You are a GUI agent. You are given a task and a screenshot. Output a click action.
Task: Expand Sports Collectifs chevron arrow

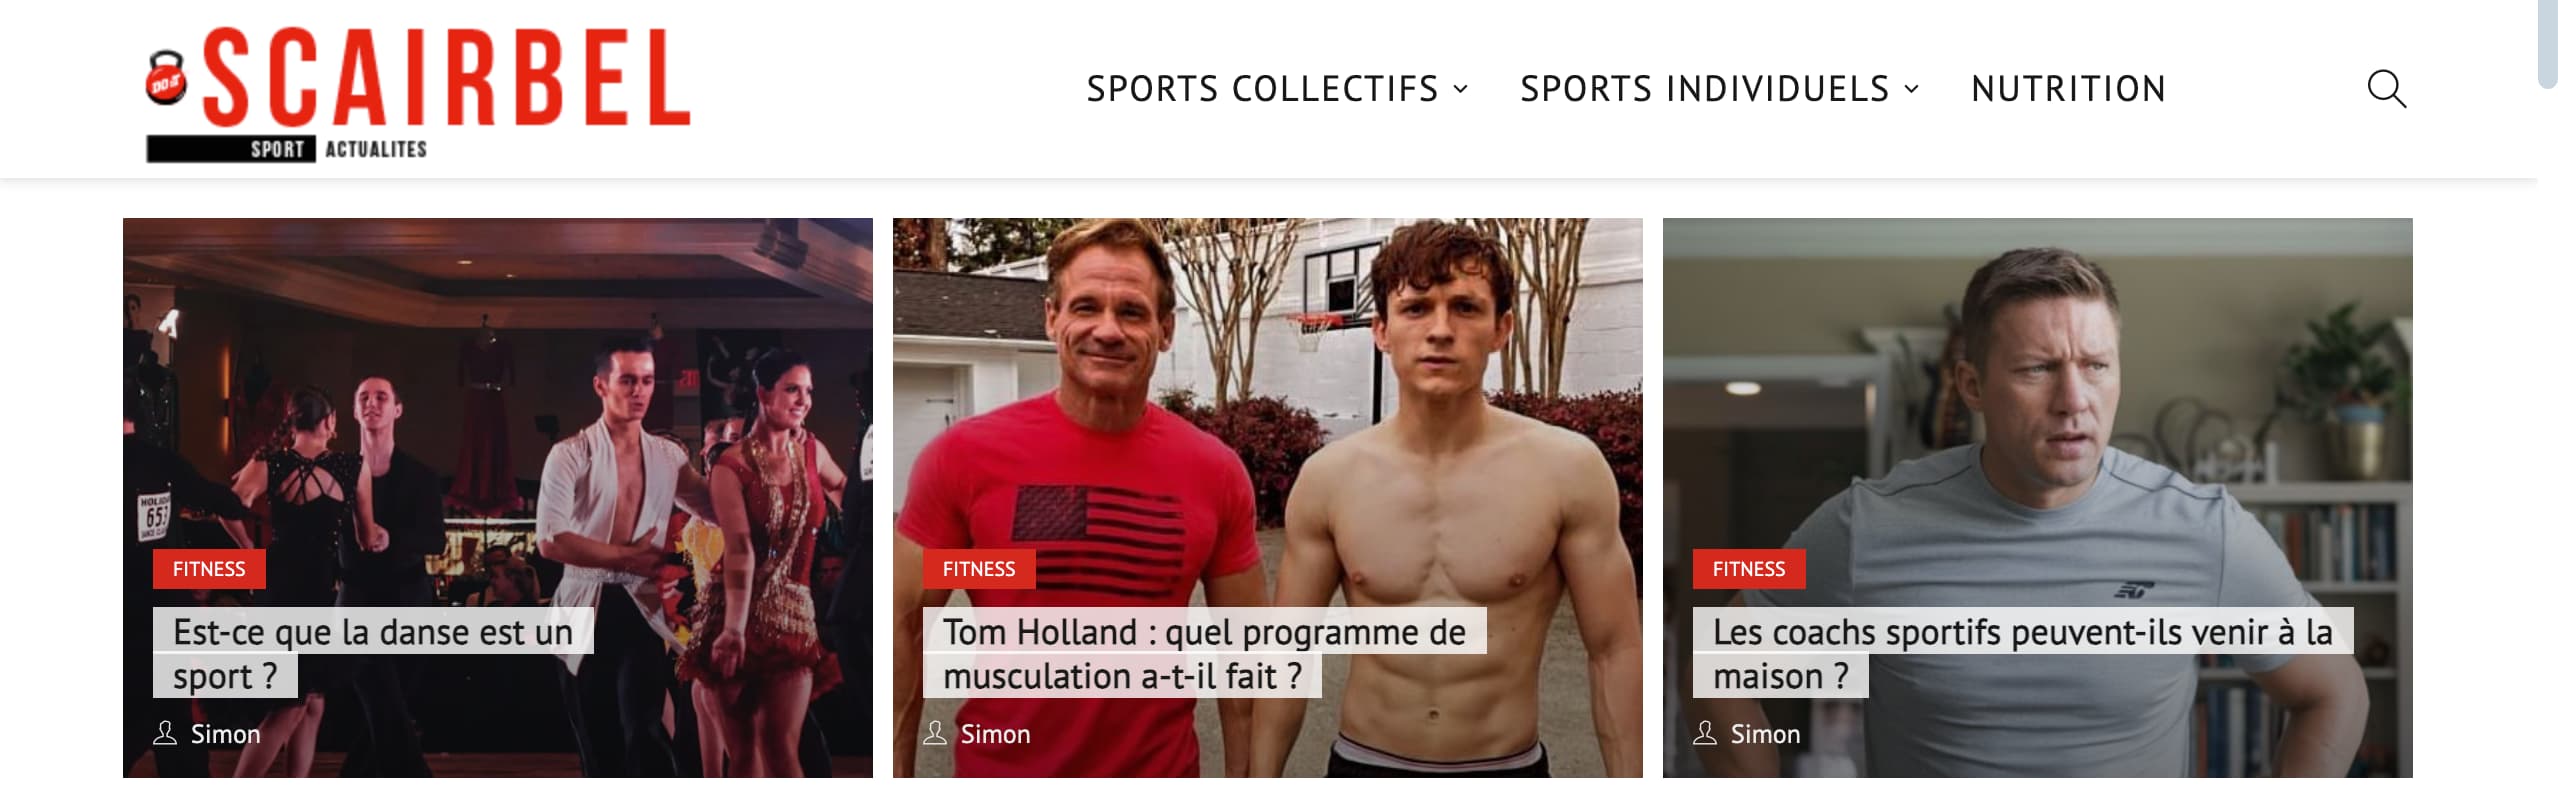(x=1461, y=89)
